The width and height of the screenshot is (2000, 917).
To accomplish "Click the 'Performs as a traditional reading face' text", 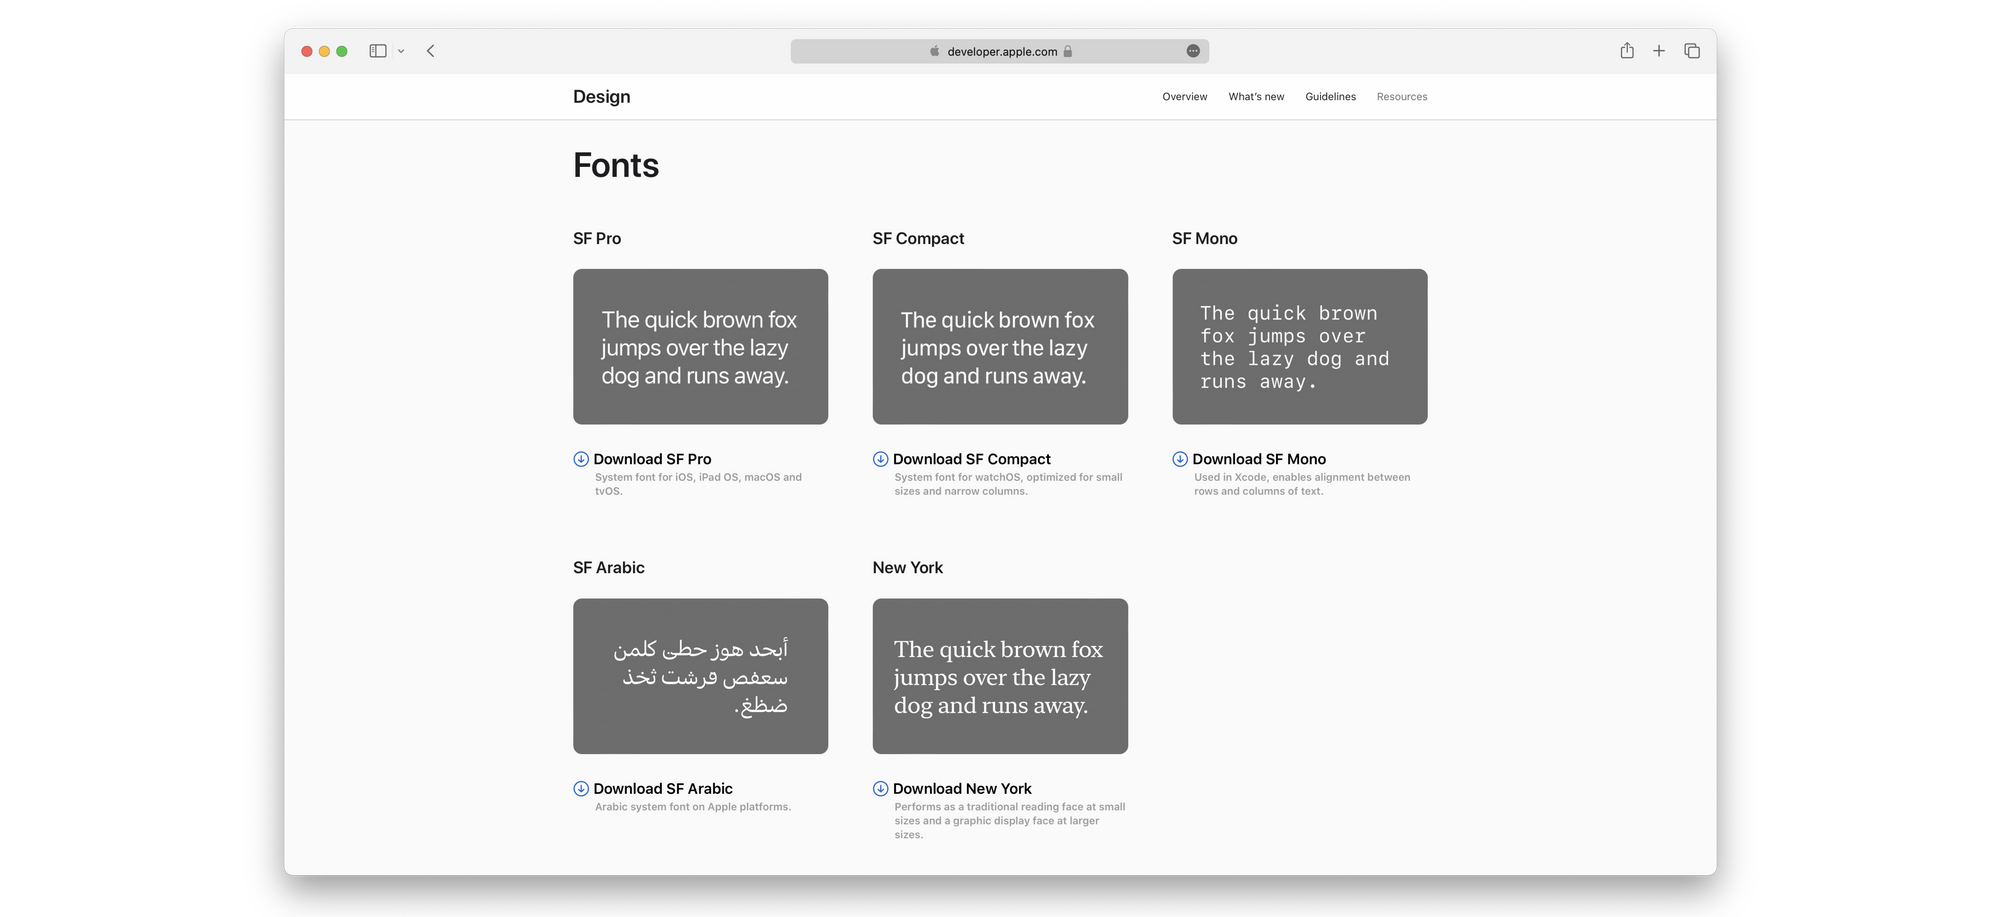I will 1010,821.
